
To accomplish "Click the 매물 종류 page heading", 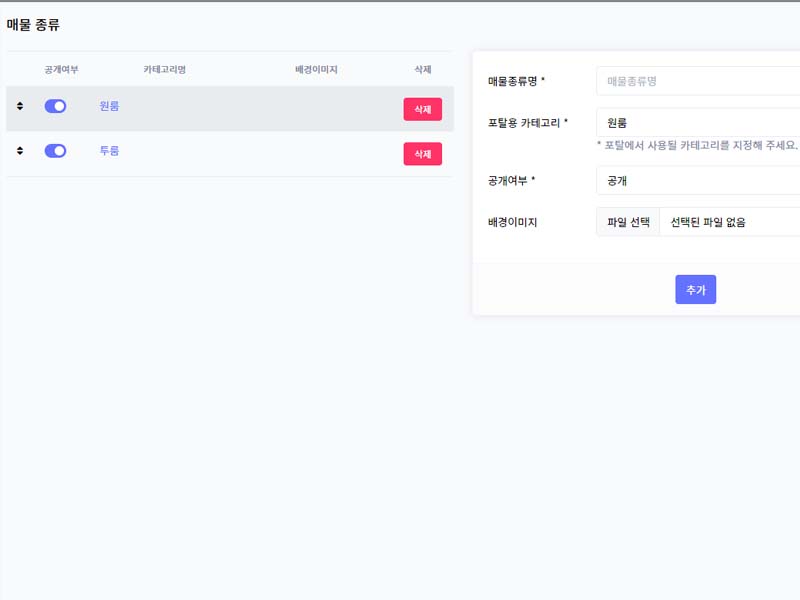I will 33,24.
